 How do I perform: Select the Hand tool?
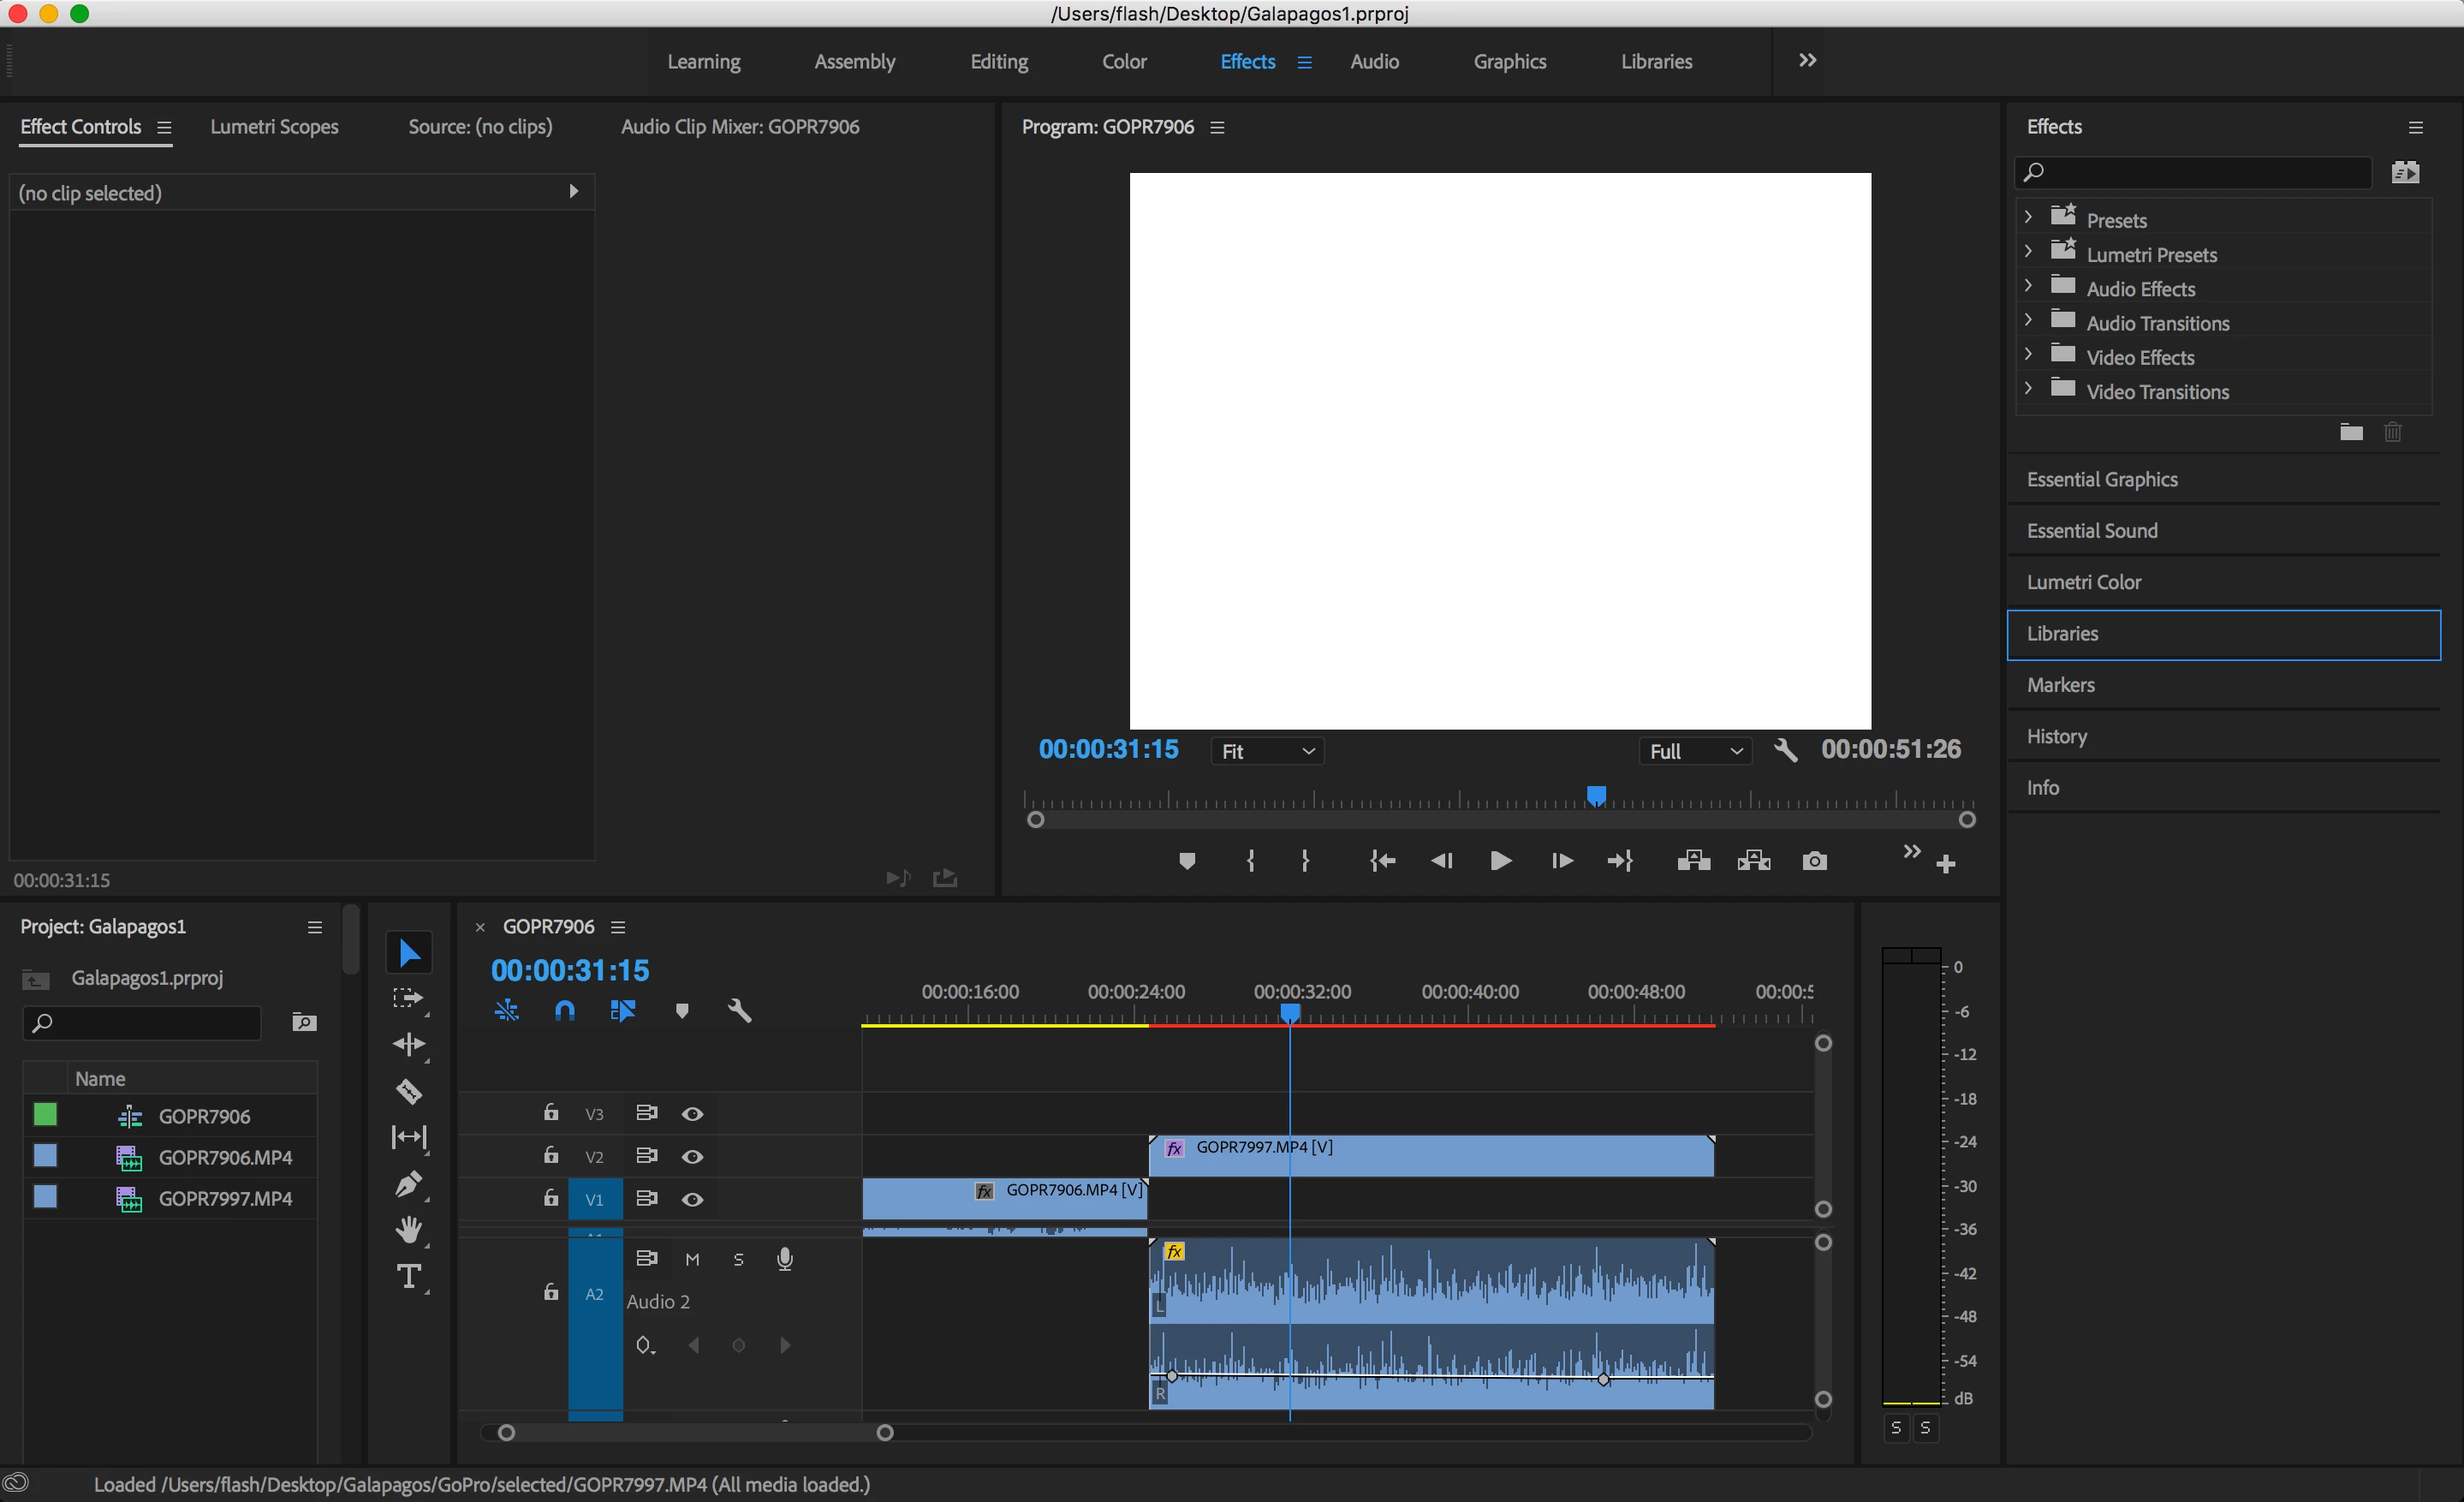pyautogui.click(x=408, y=1229)
